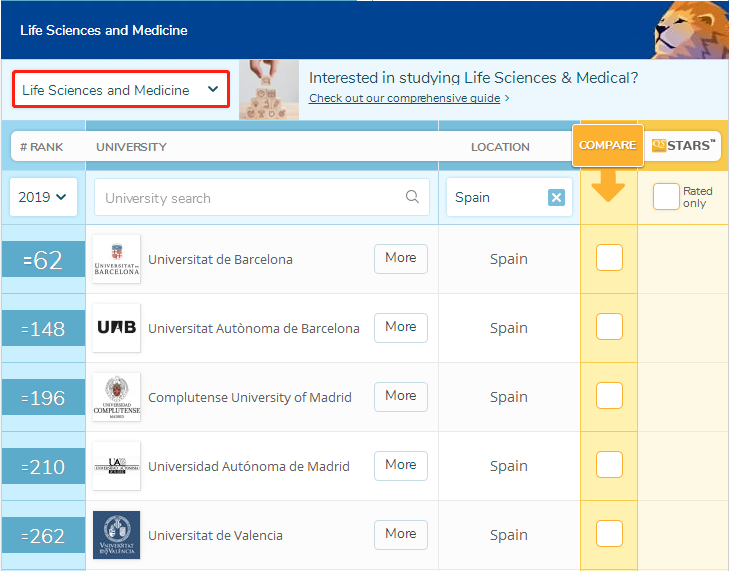The width and height of the screenshot is (729, 571).
Task: Click the =196 rank cell
Action: (43, 397)
